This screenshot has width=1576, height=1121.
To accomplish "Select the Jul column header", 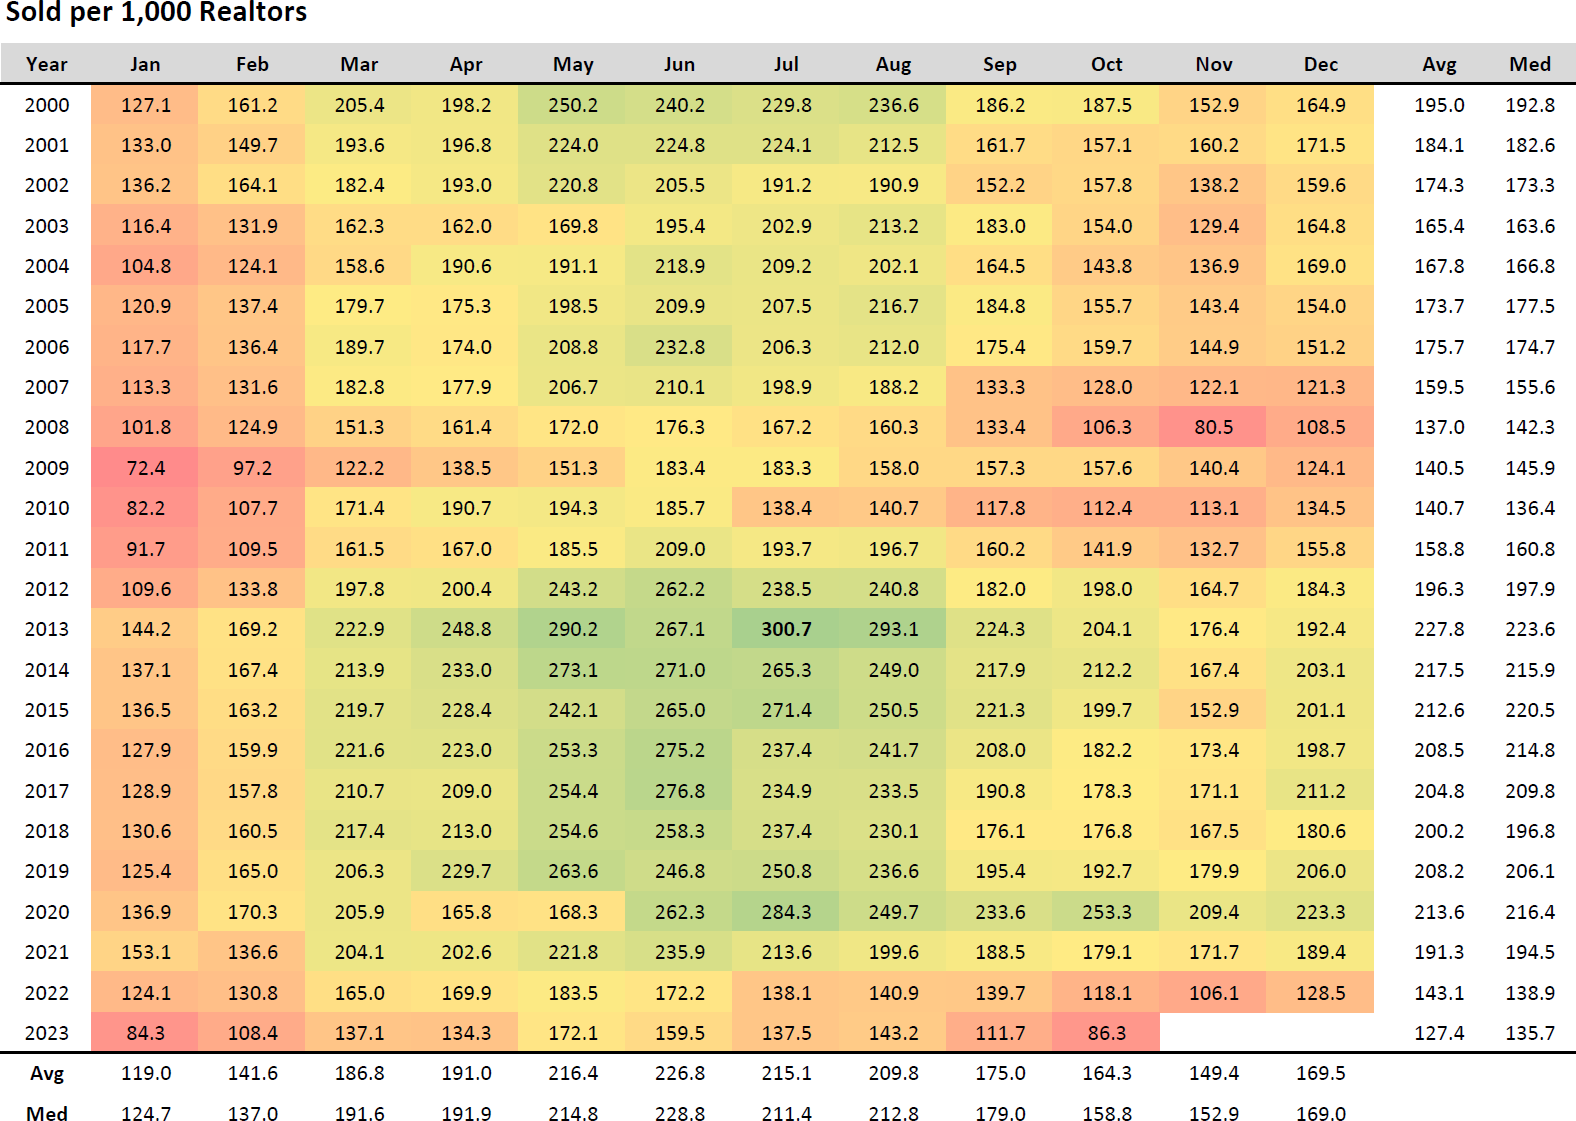I will tap(786, 64).
